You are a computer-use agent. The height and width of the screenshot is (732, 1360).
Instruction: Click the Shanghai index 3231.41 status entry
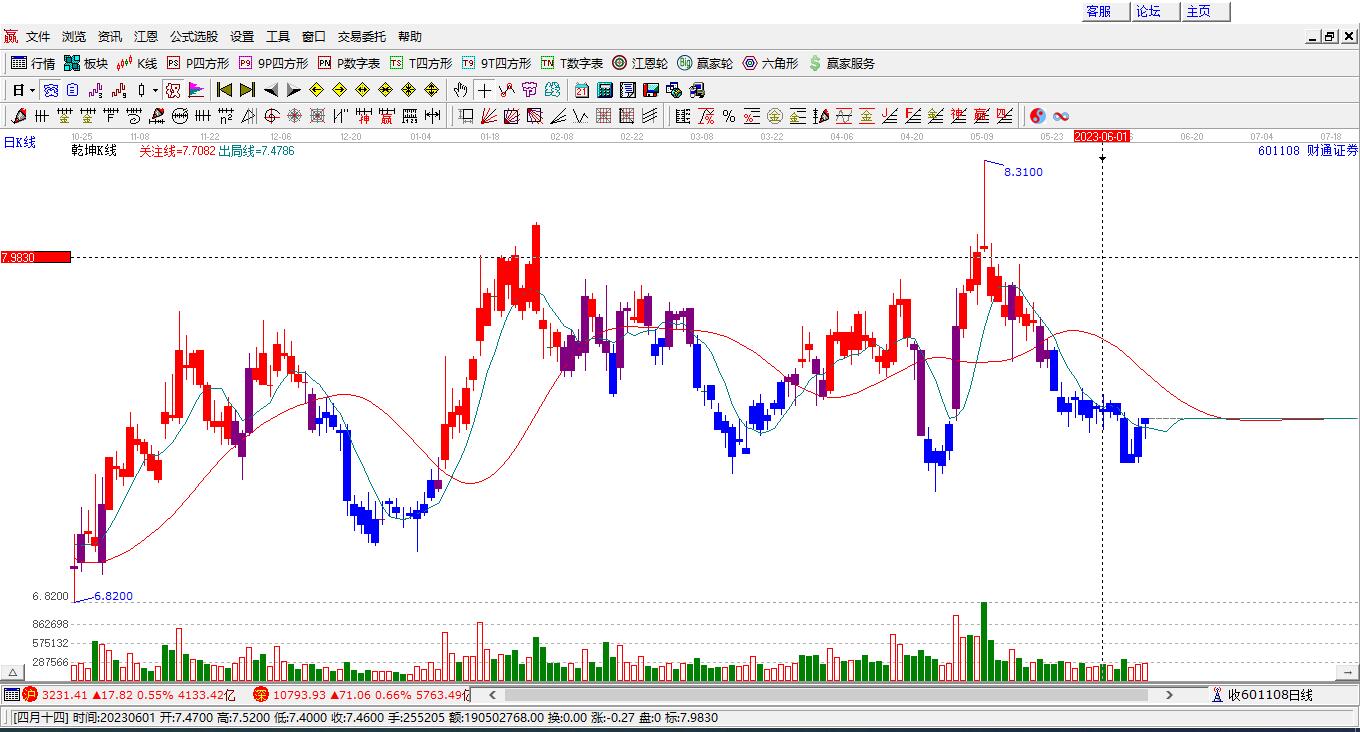pos(129,695)
